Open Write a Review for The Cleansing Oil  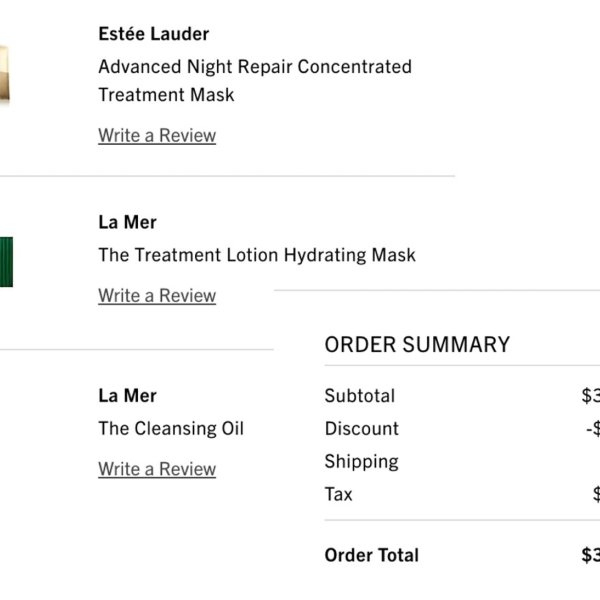click(x=157, y=469)
